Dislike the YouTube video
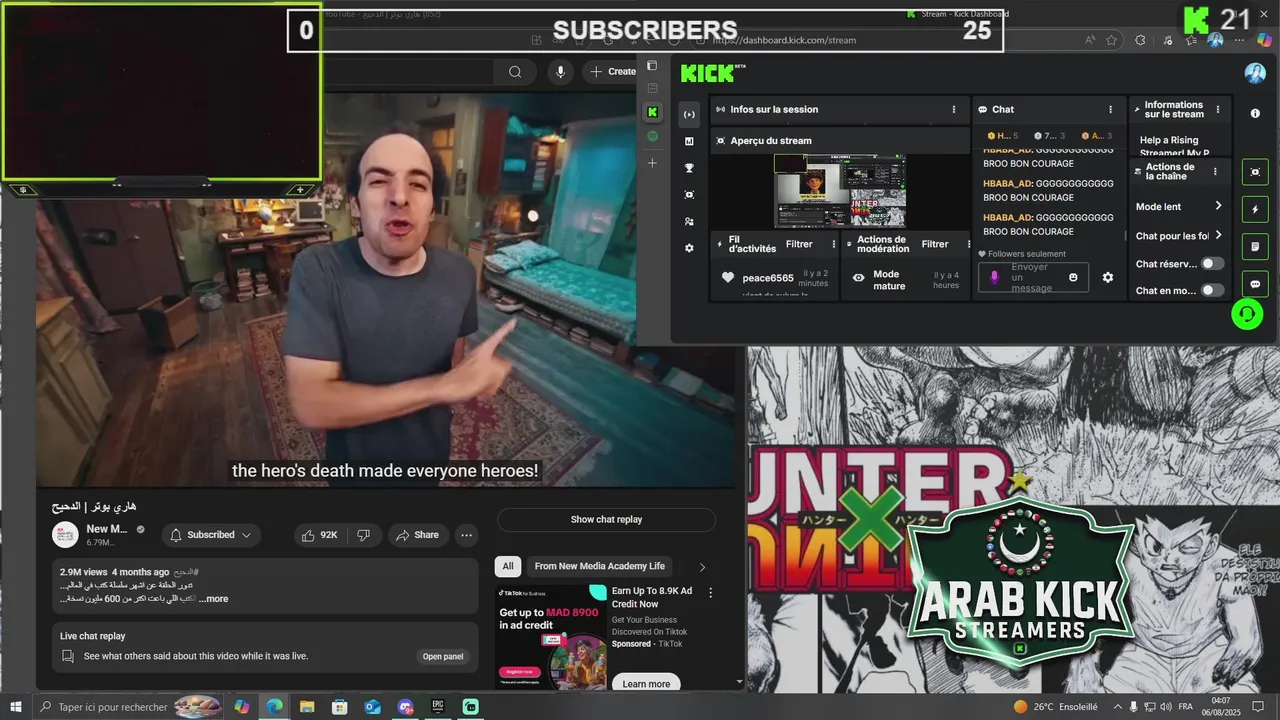This screenshot has height=720, width=1280. pyautogui.click(x=363, y=535)
